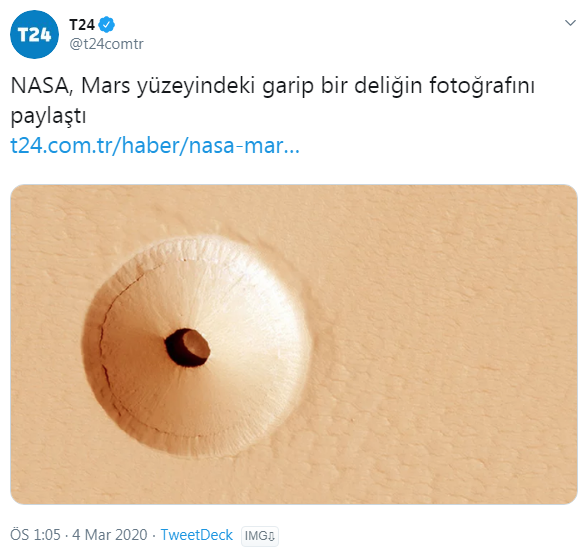Click the dark hole in Mars photo
585x558 pixels.
187,348
